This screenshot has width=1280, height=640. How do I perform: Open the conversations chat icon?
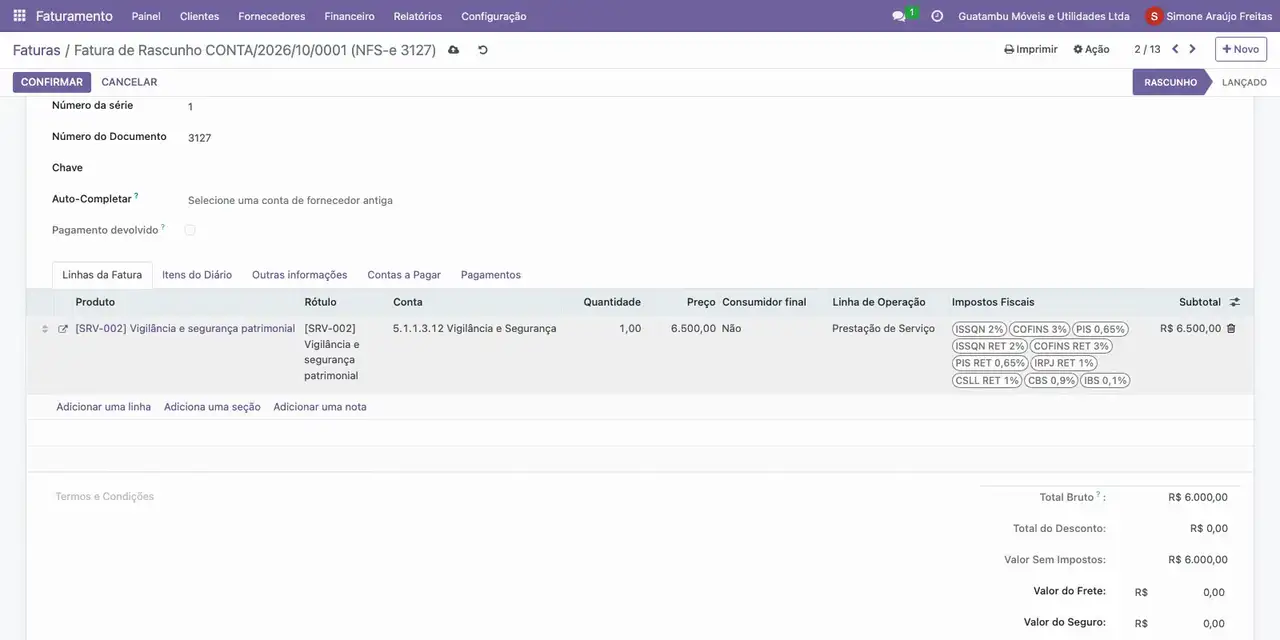898,16
